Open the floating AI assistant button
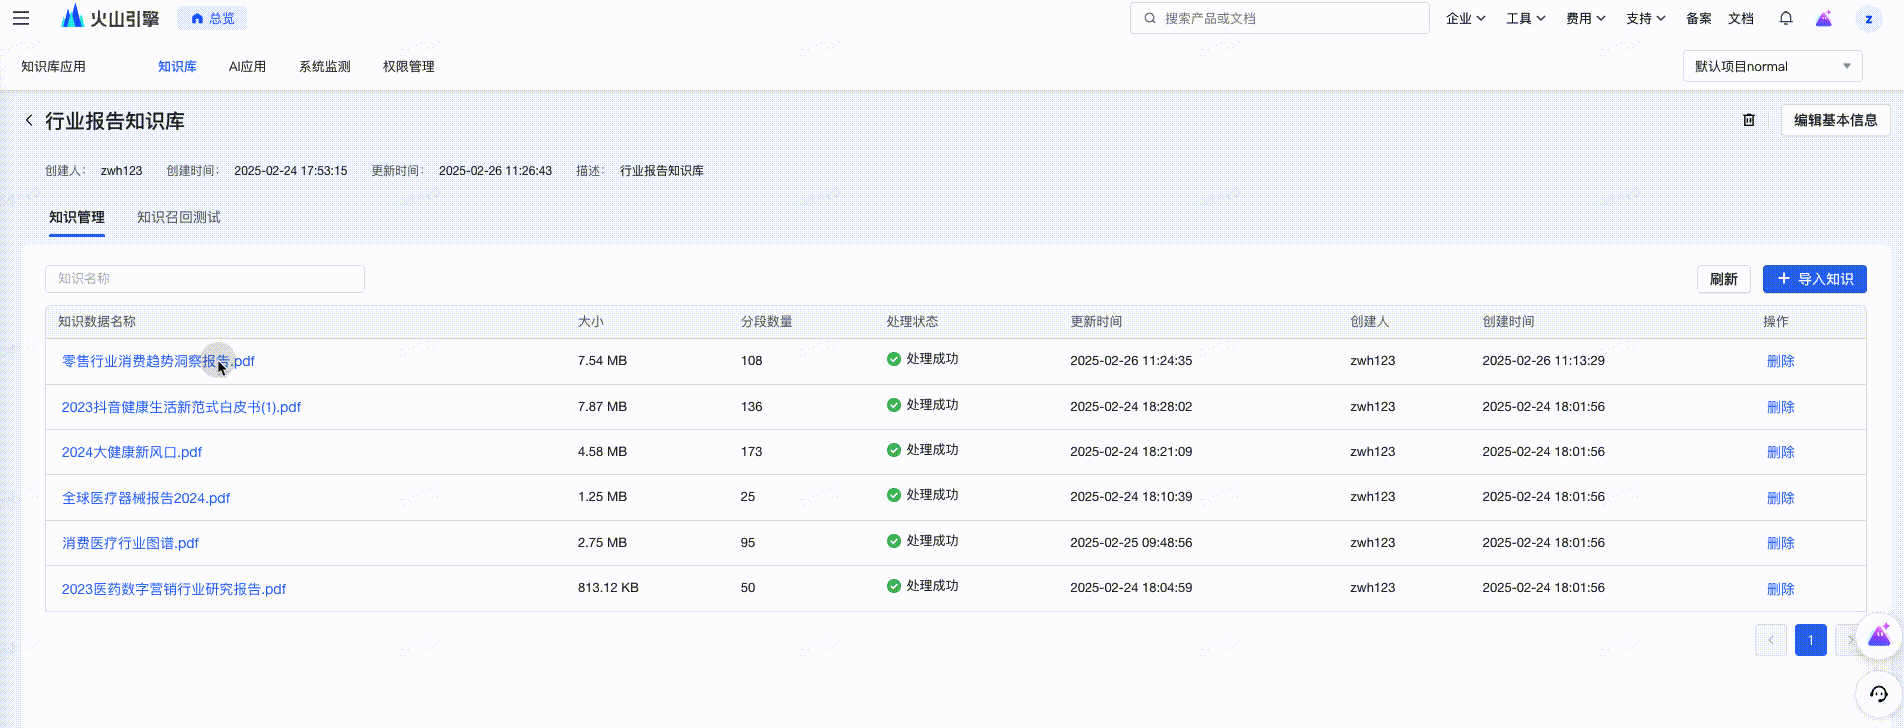Screen dimensions: 1904x728 click(1879, 636)
